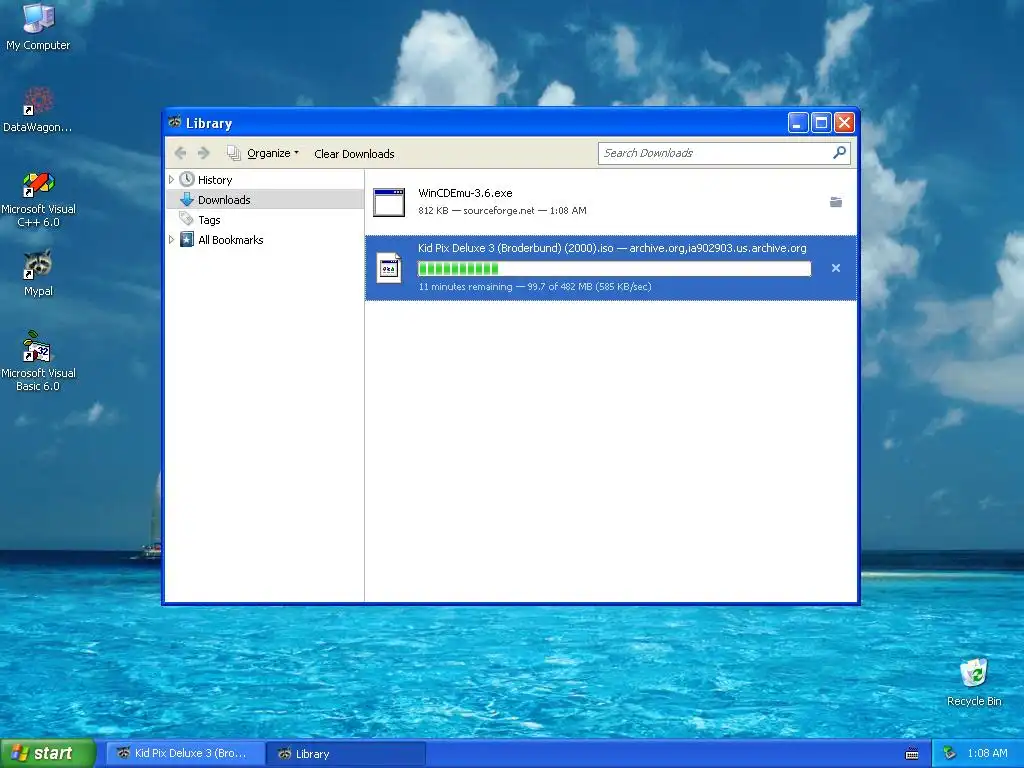Open the Start menu

(x=47, y=753)
